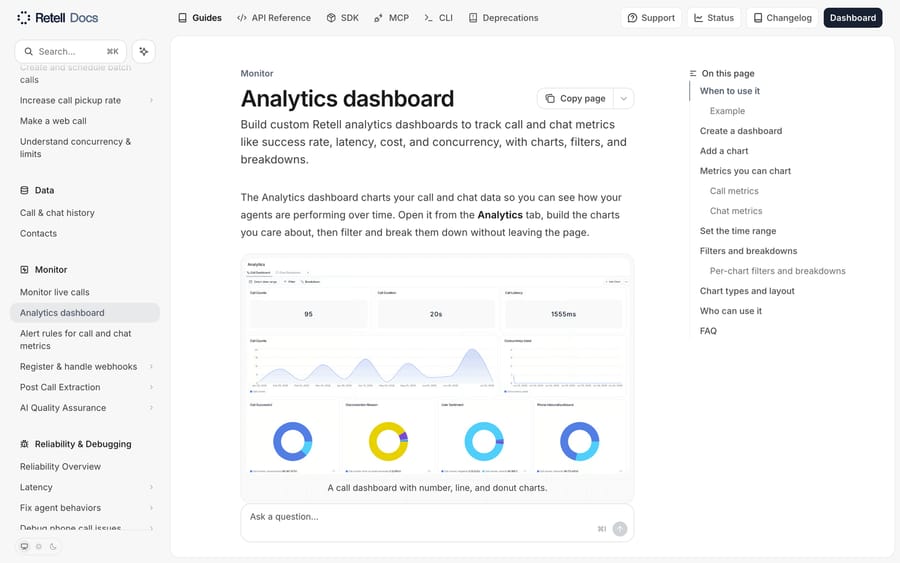Jump to Set the time range
Image resolution: width=900 pixels, height=563 pixels.
point(738,231)
